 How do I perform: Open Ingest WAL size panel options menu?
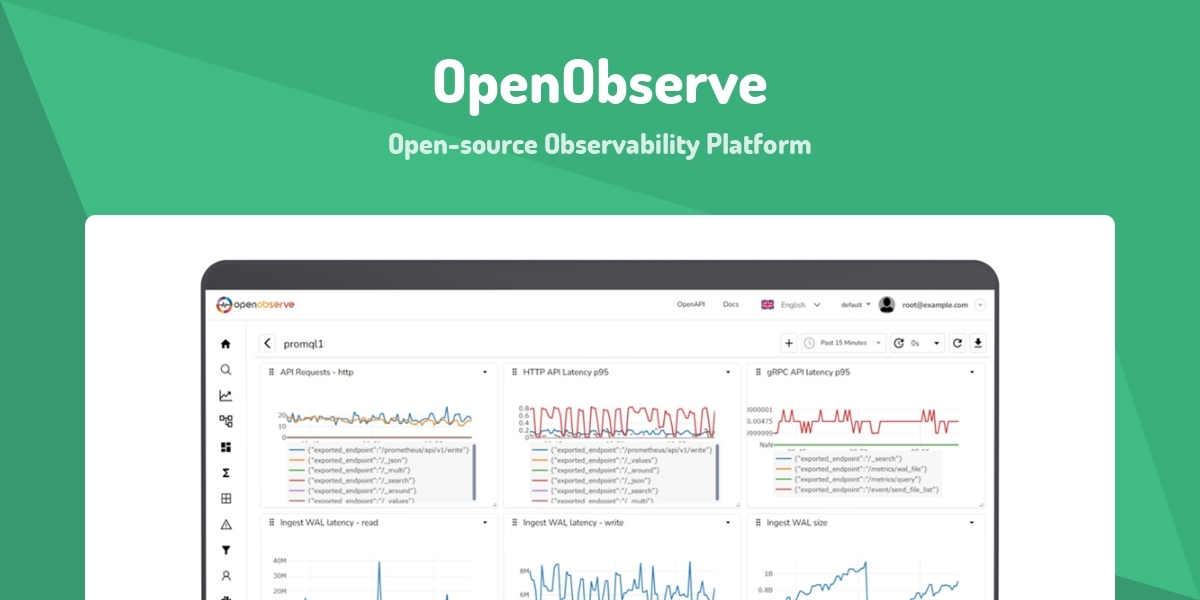(971, 522)
